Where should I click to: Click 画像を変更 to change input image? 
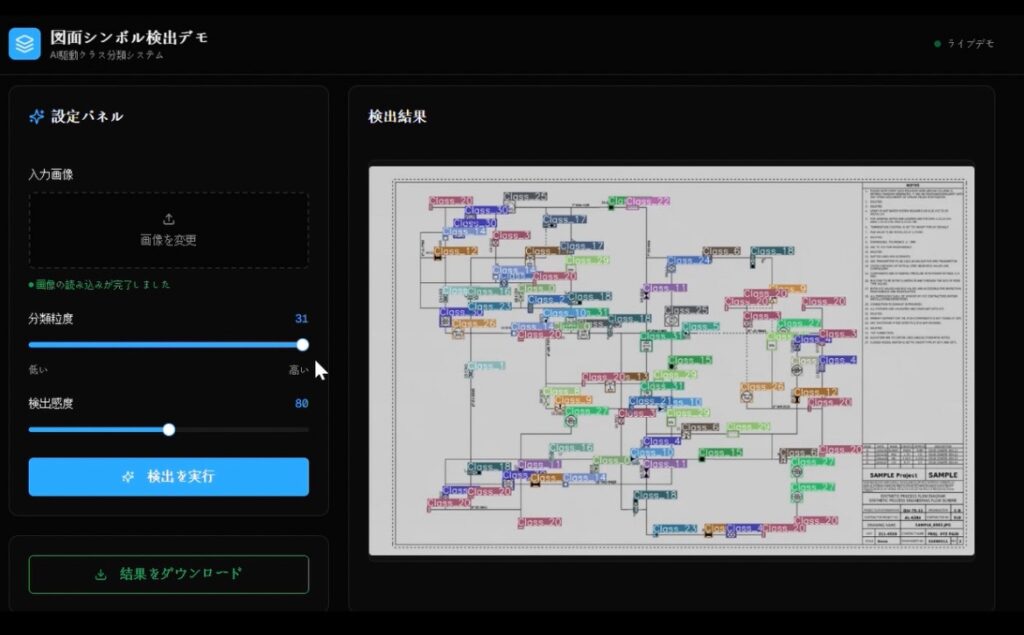(x=168, y=240)
